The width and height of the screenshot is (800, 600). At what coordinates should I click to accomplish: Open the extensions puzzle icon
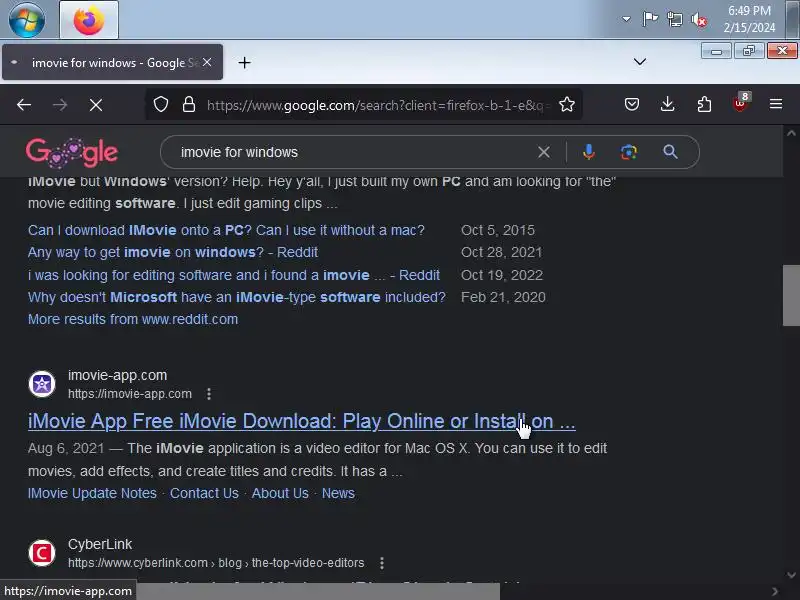click(704, 105)
